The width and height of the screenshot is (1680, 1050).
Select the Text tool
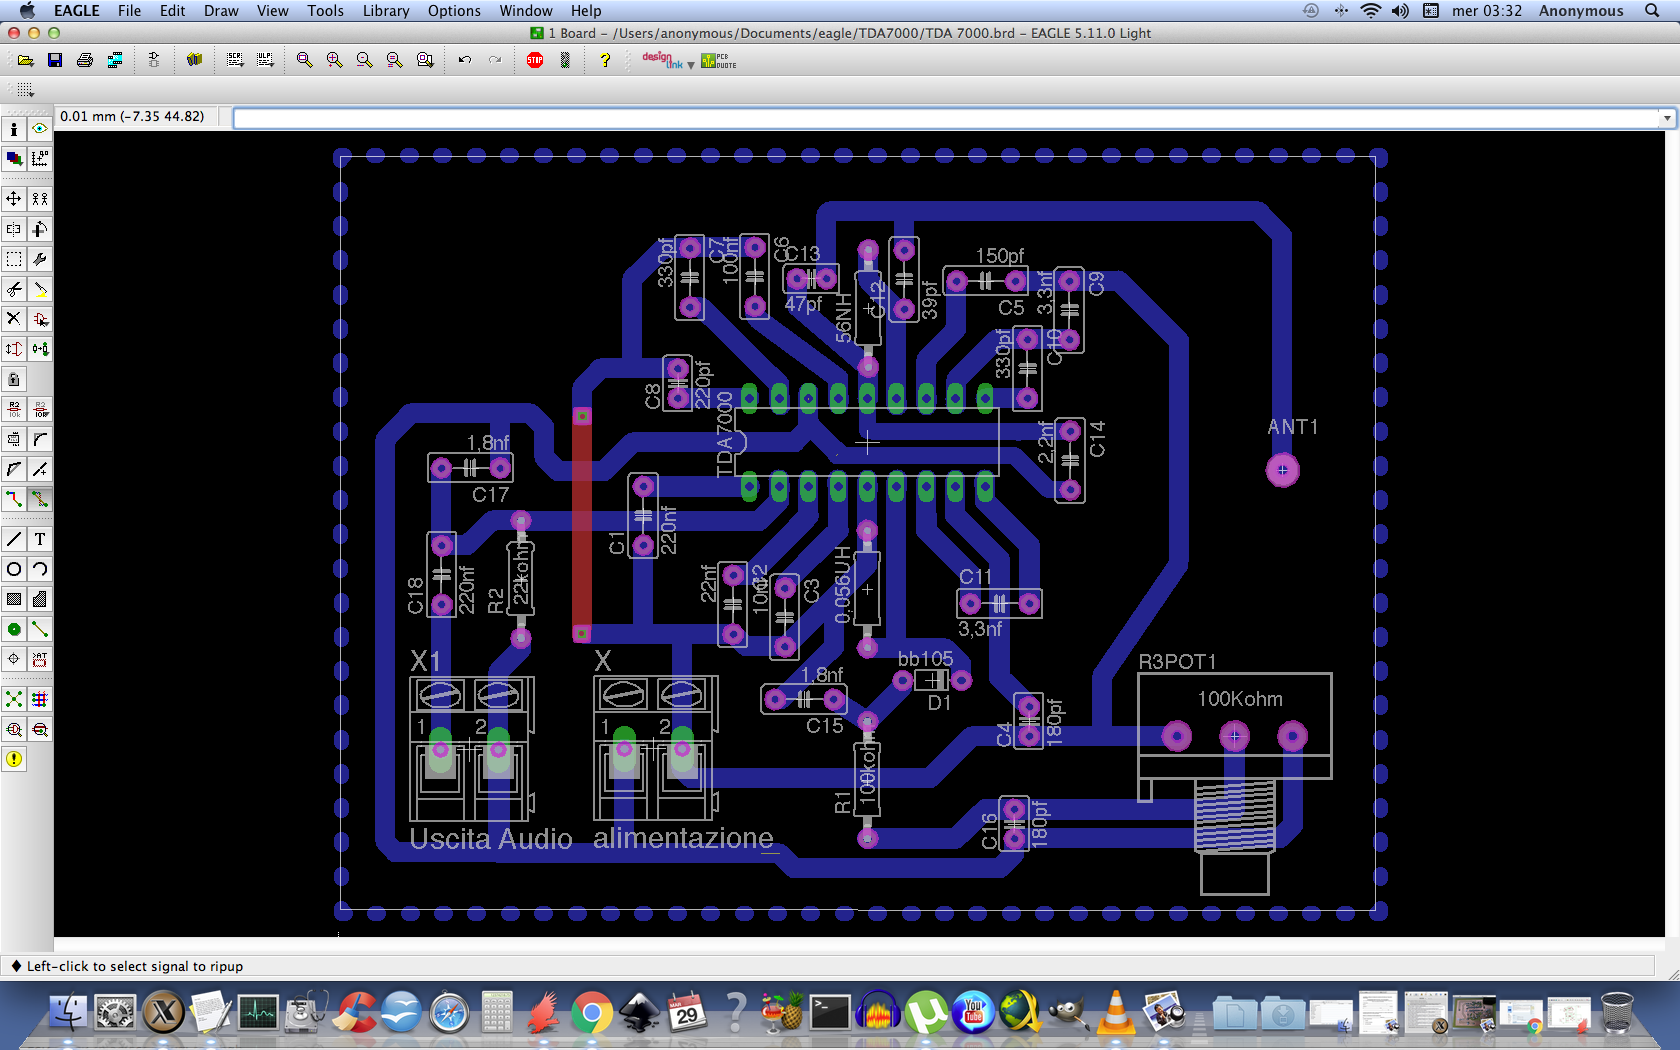point(40,539)
